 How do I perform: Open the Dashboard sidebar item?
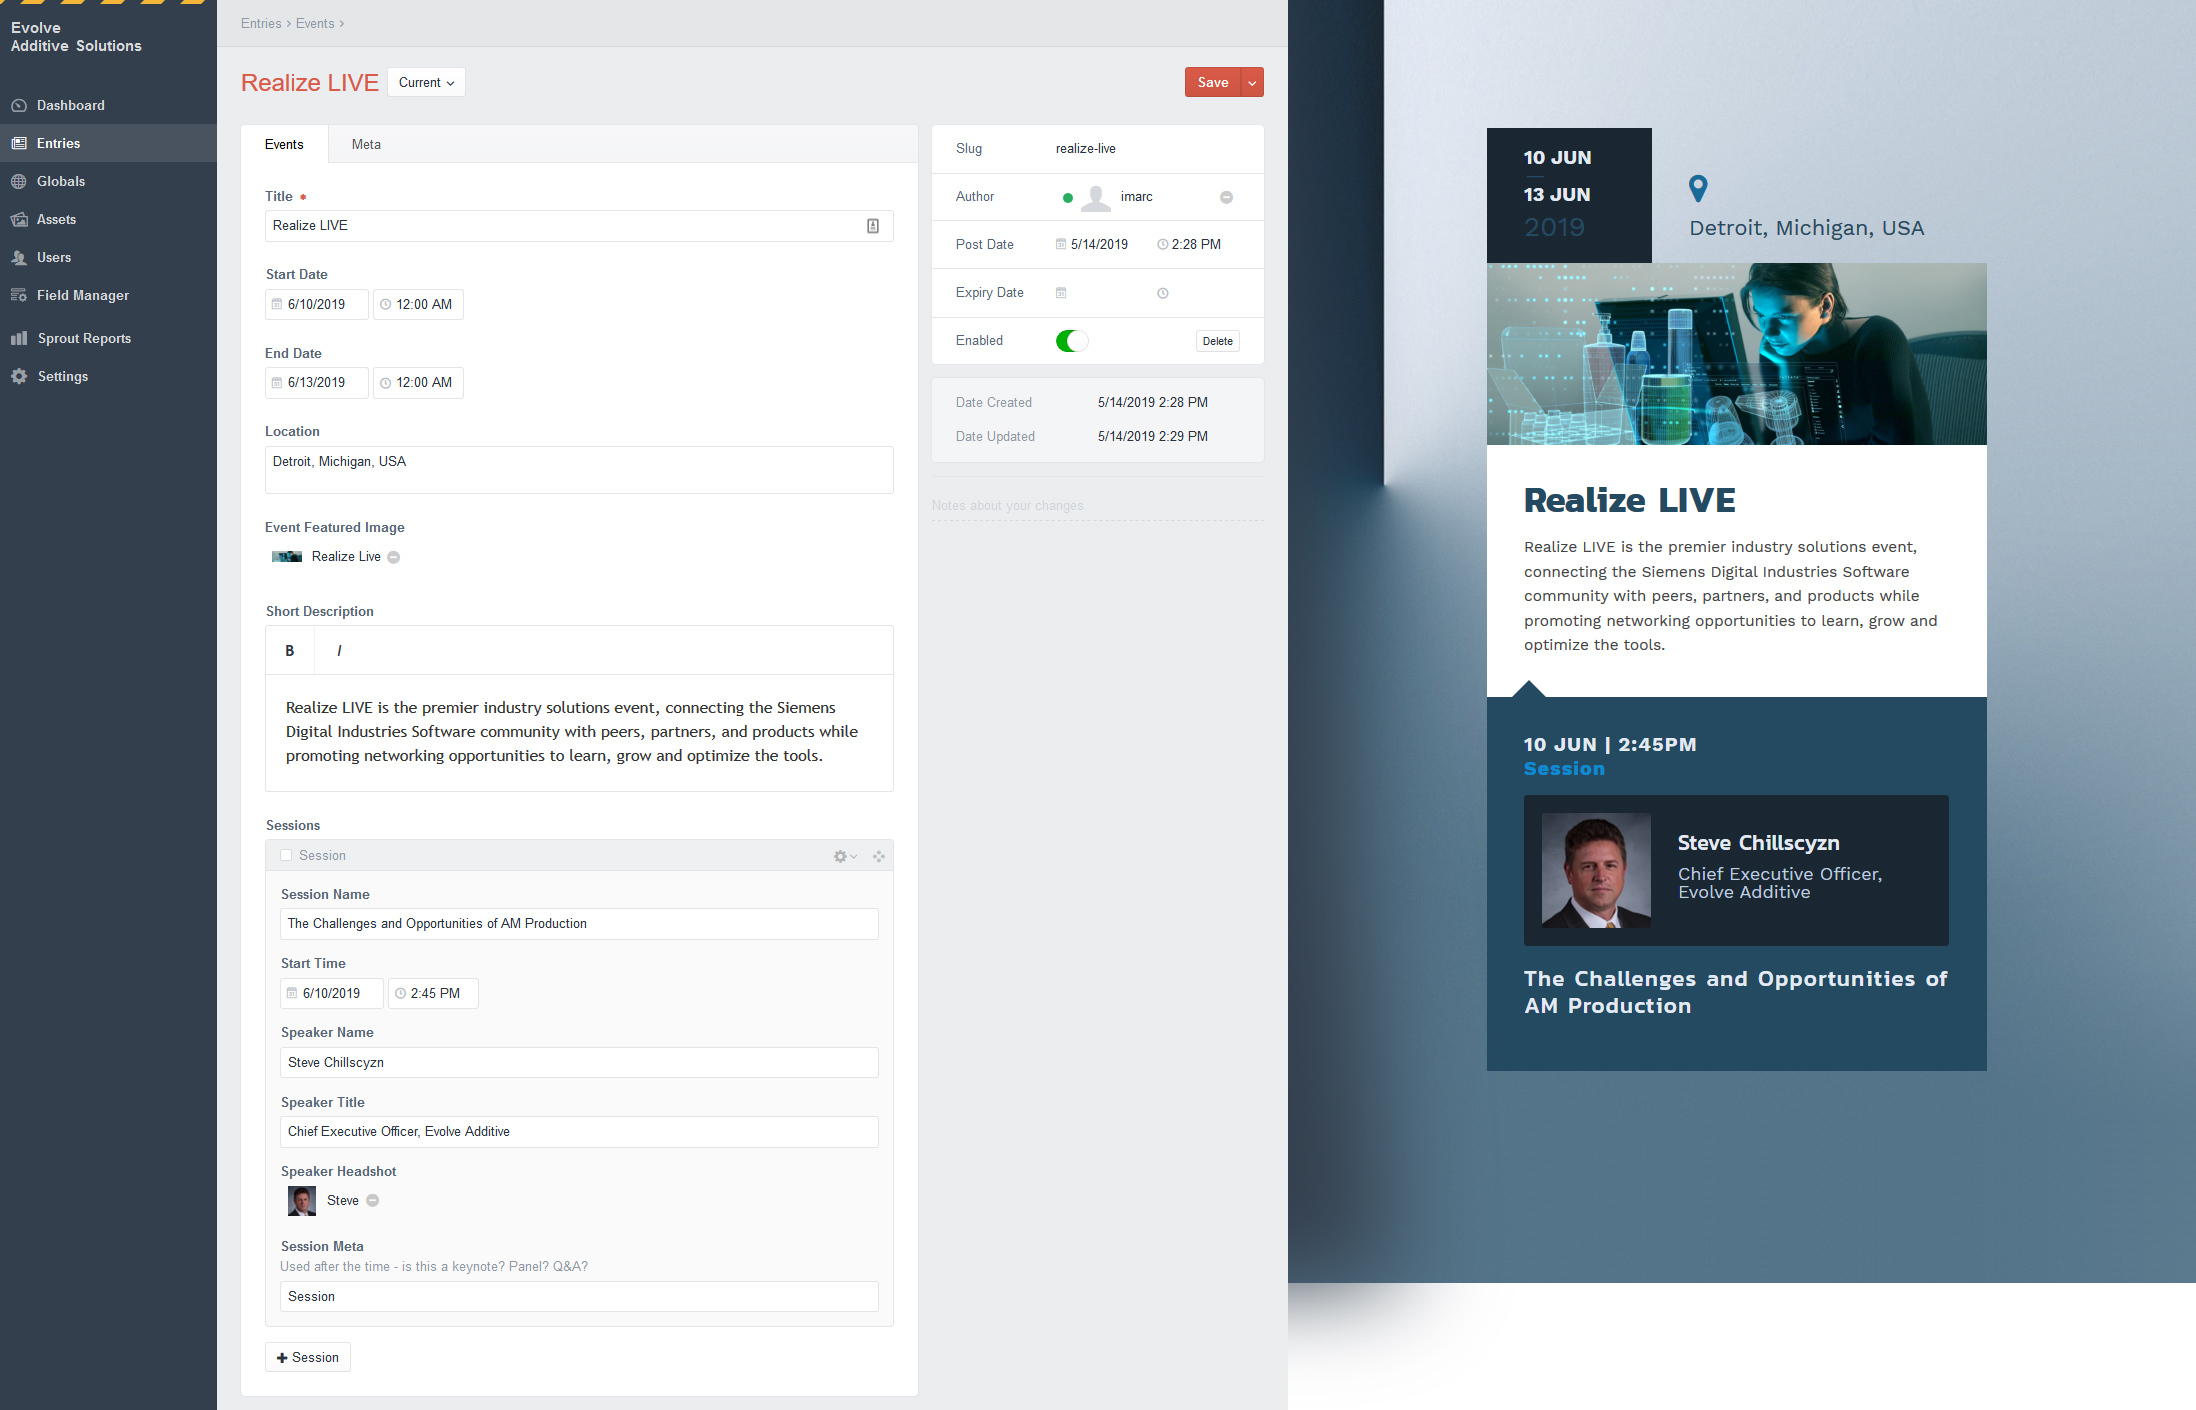108,105
